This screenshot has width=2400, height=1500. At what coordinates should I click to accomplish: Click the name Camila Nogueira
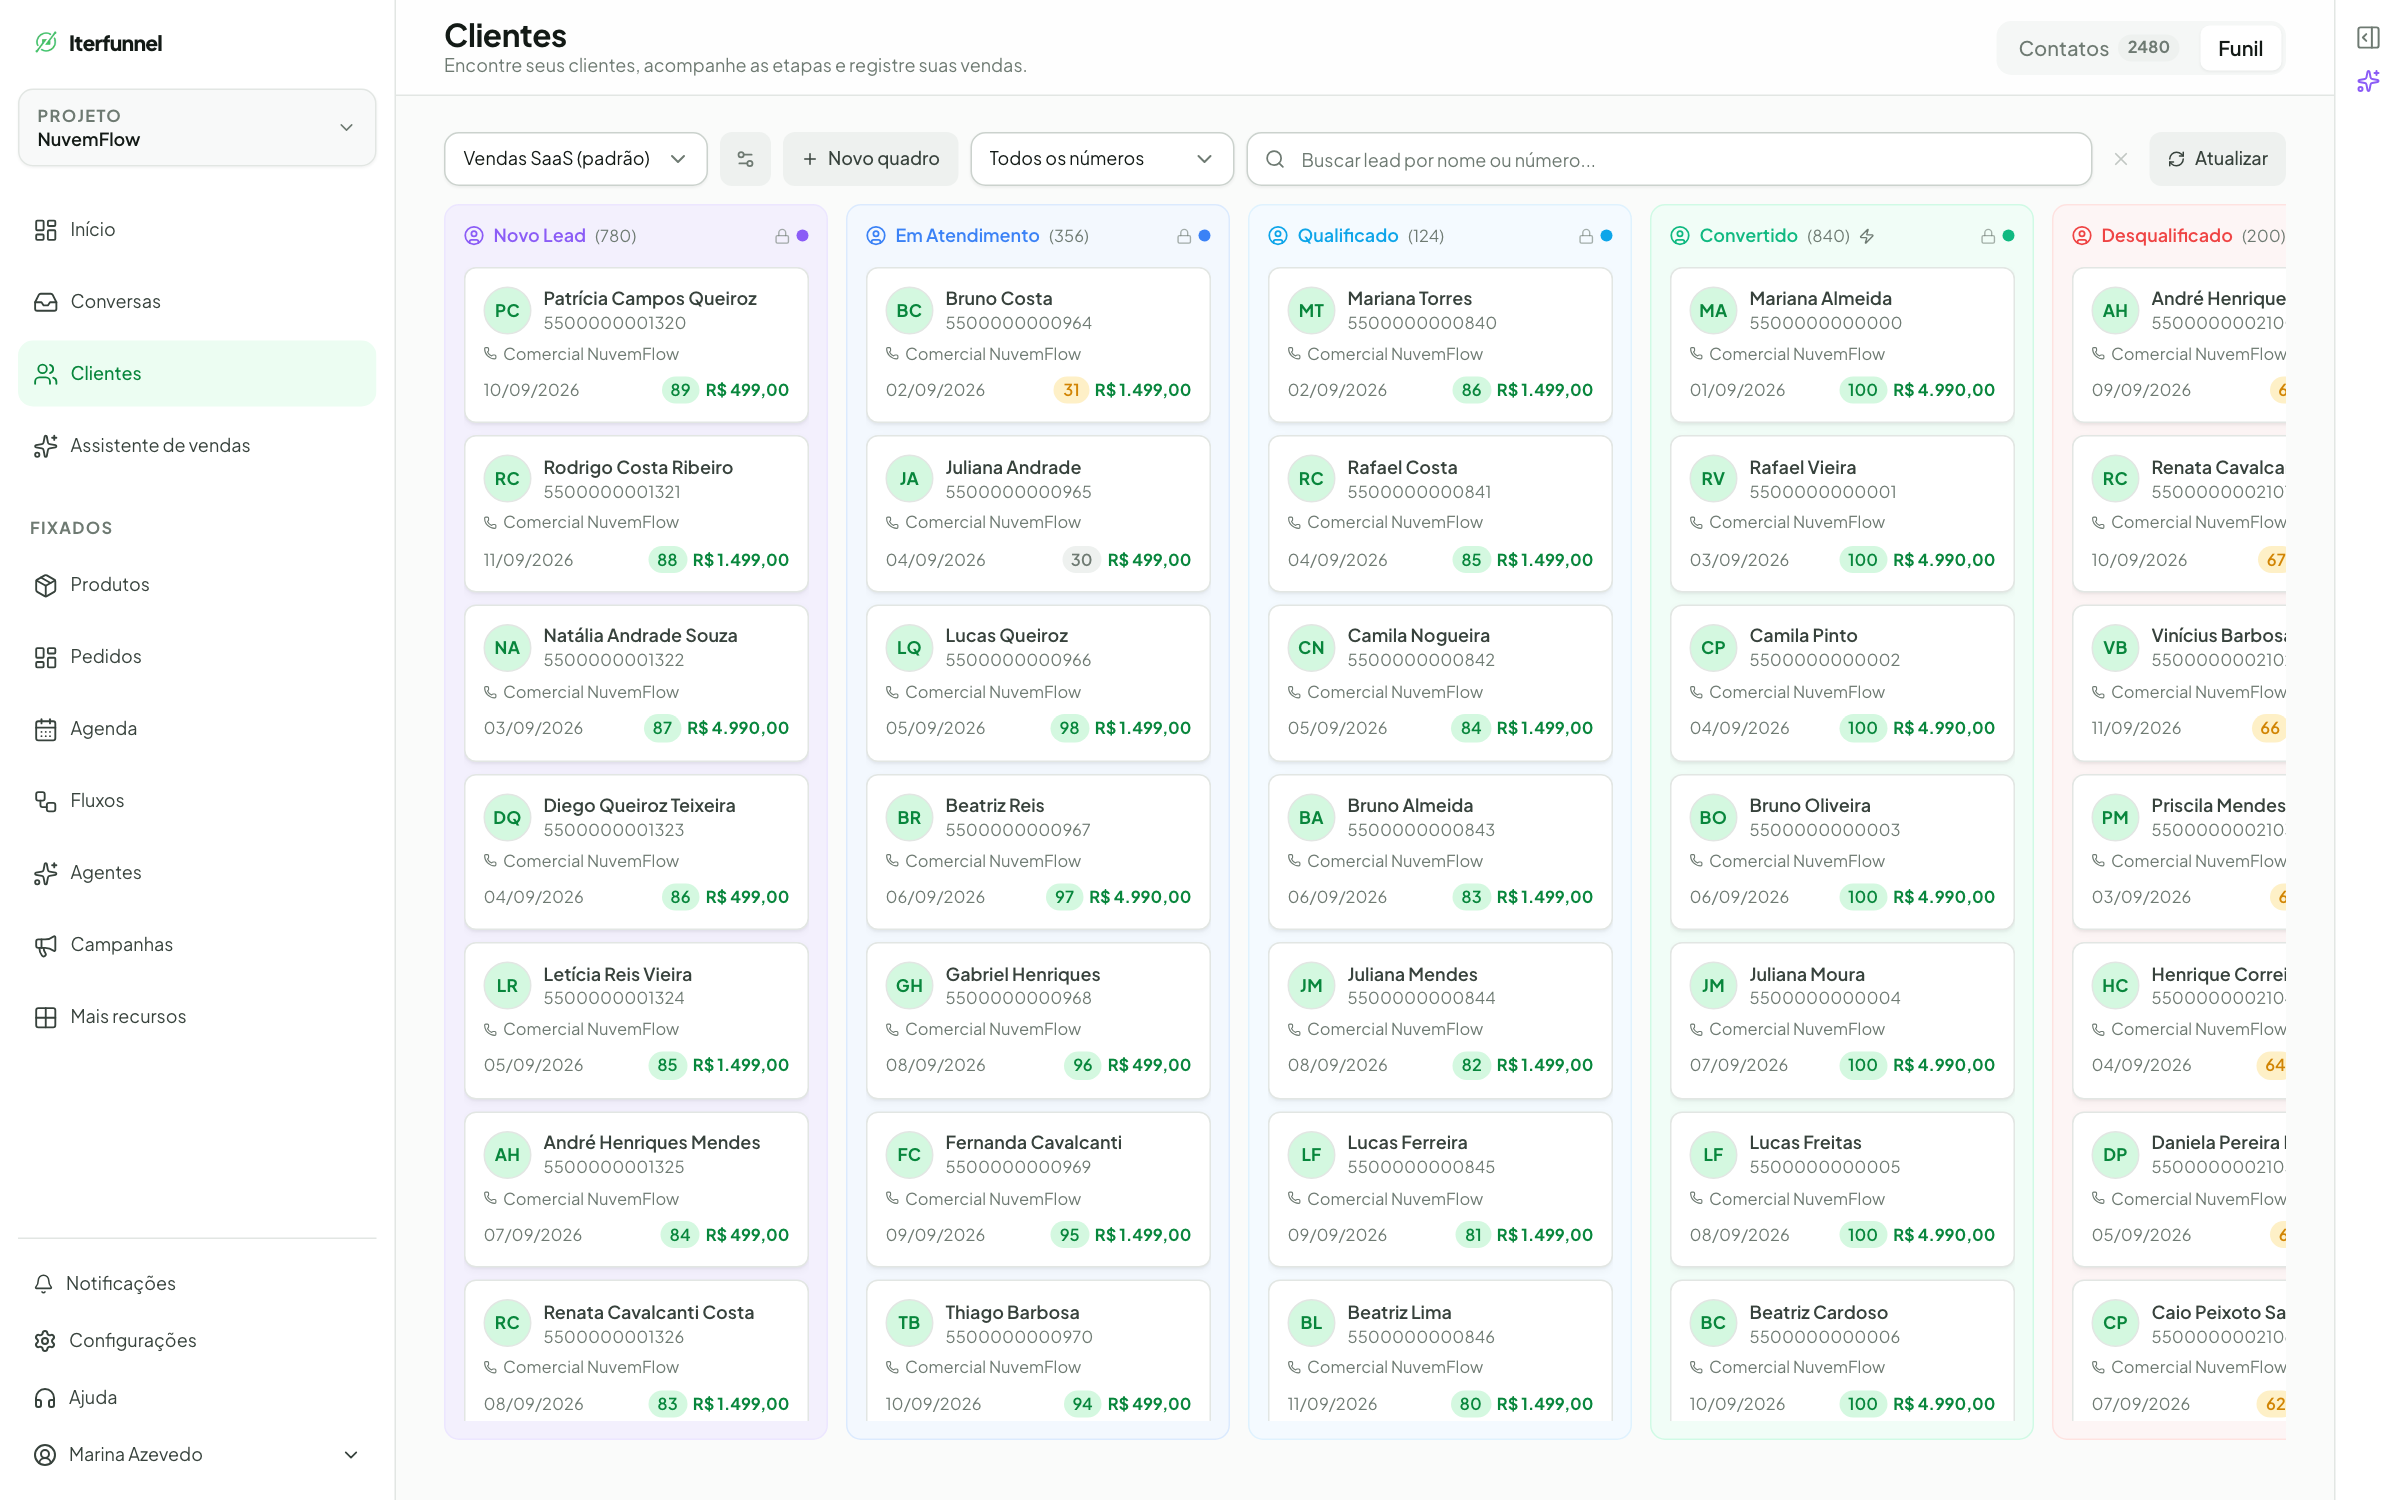coord(1418,636)
